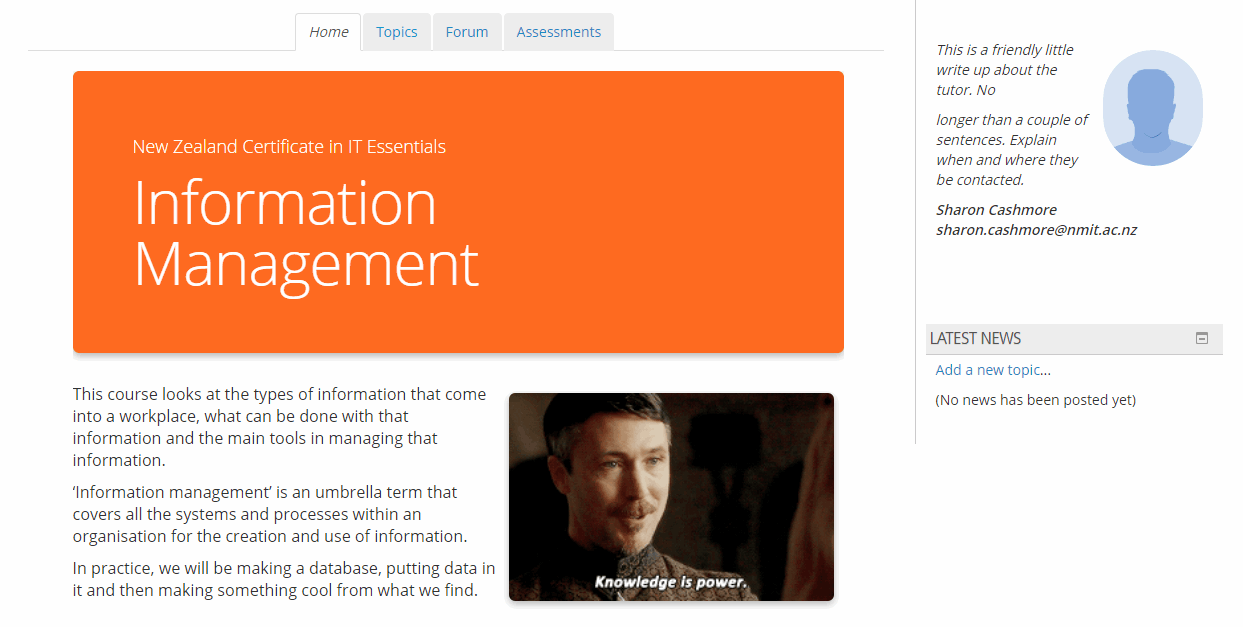Open the Assessments tab
The width and height of the screenshot is (1243, 627).
(x=558, y=31)
